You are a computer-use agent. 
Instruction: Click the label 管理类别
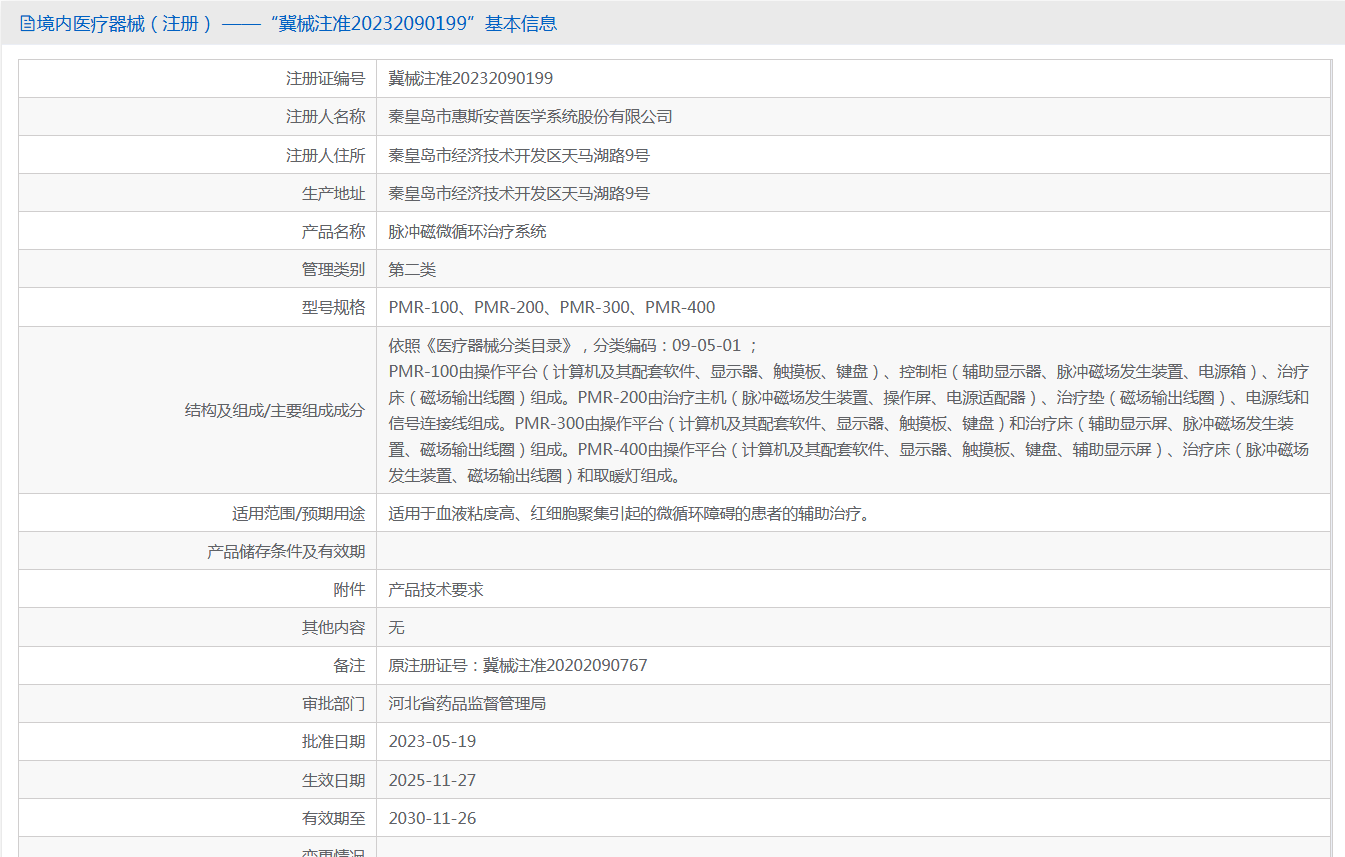(334, 269)
